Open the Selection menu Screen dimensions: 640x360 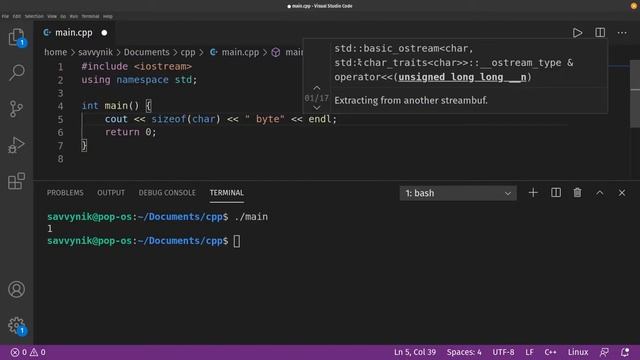[x=34, y=16]
